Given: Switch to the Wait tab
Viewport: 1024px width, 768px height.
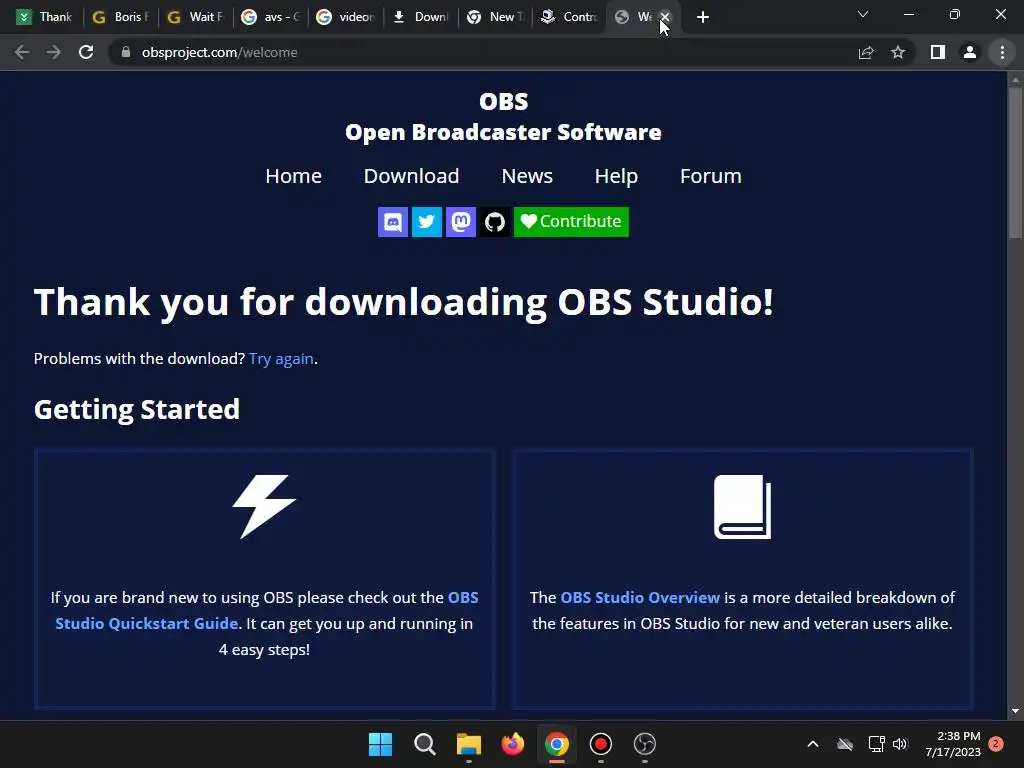Looking at the screenshot, I should [195, 17].
